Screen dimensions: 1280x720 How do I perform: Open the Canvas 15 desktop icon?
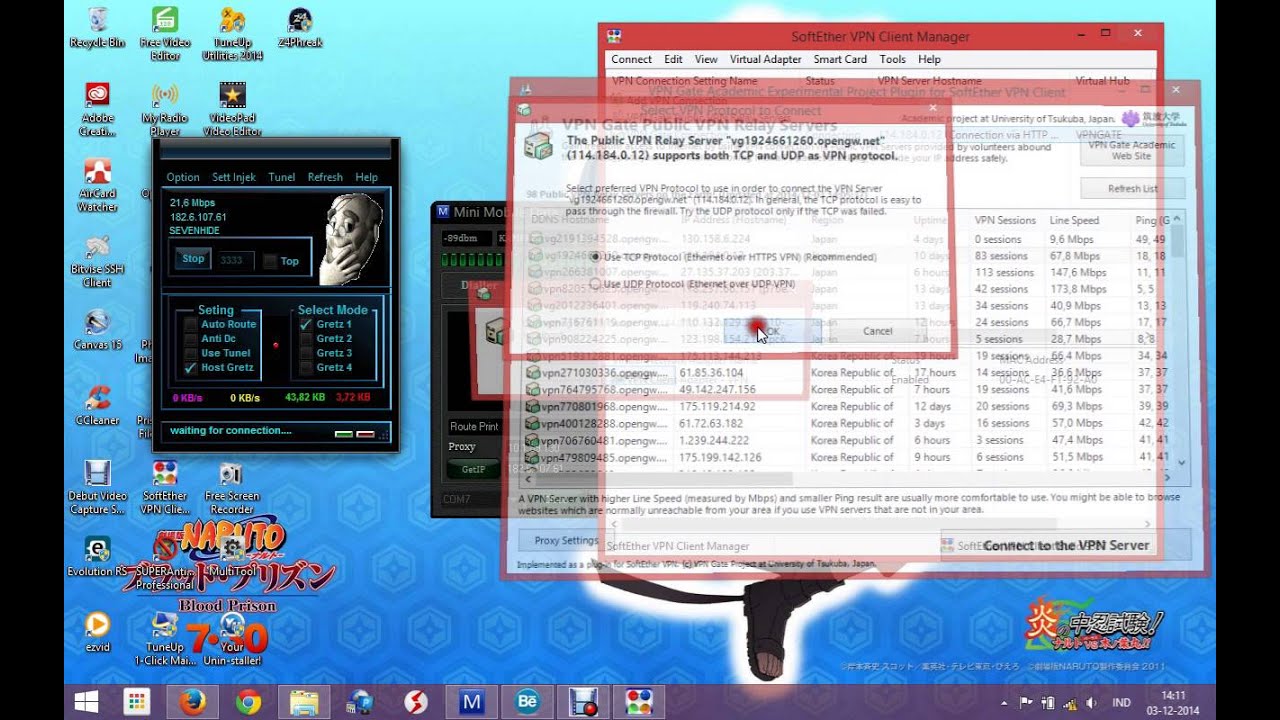97,330
